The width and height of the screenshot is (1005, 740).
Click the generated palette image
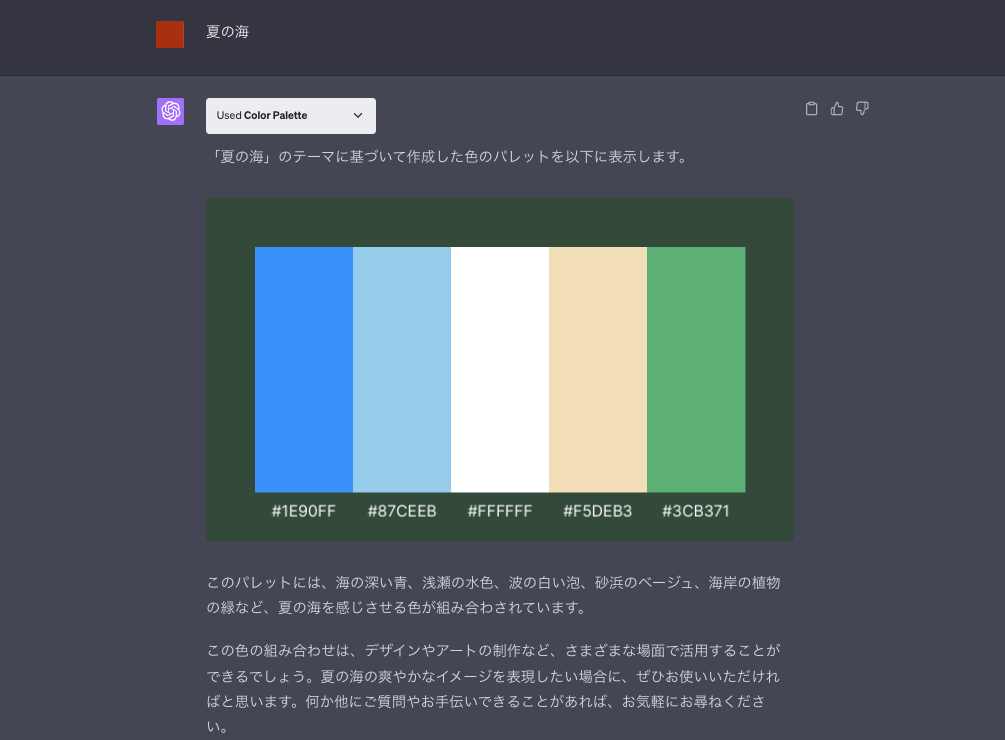(500, 368)
